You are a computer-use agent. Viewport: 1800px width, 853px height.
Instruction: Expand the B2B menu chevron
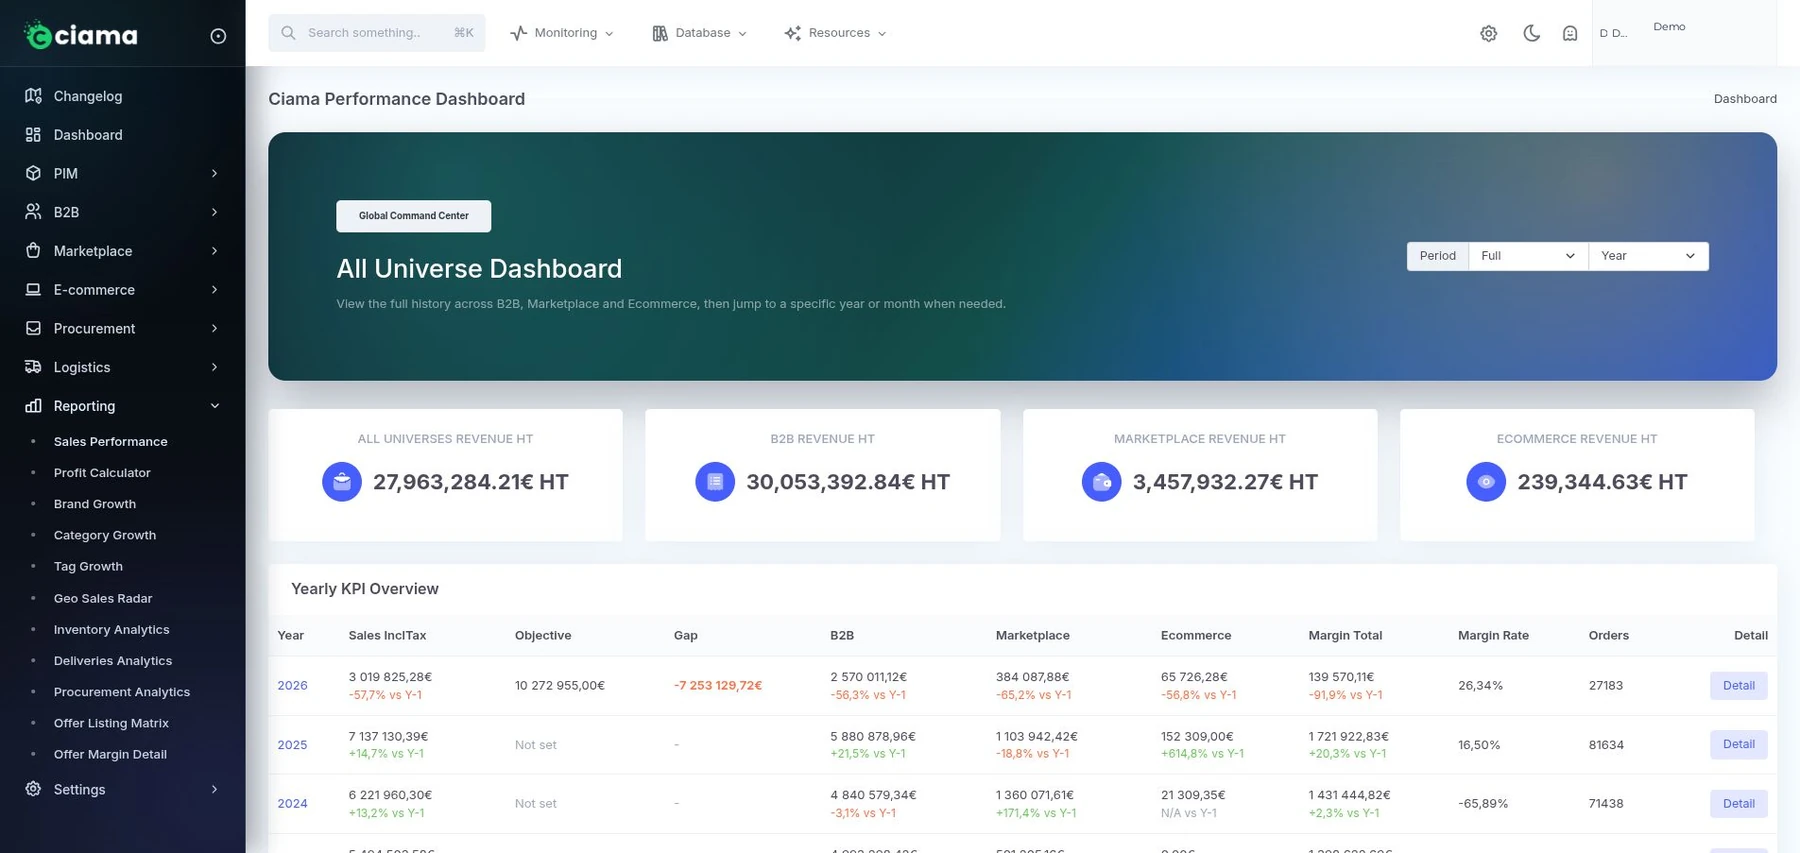point(214,212)
